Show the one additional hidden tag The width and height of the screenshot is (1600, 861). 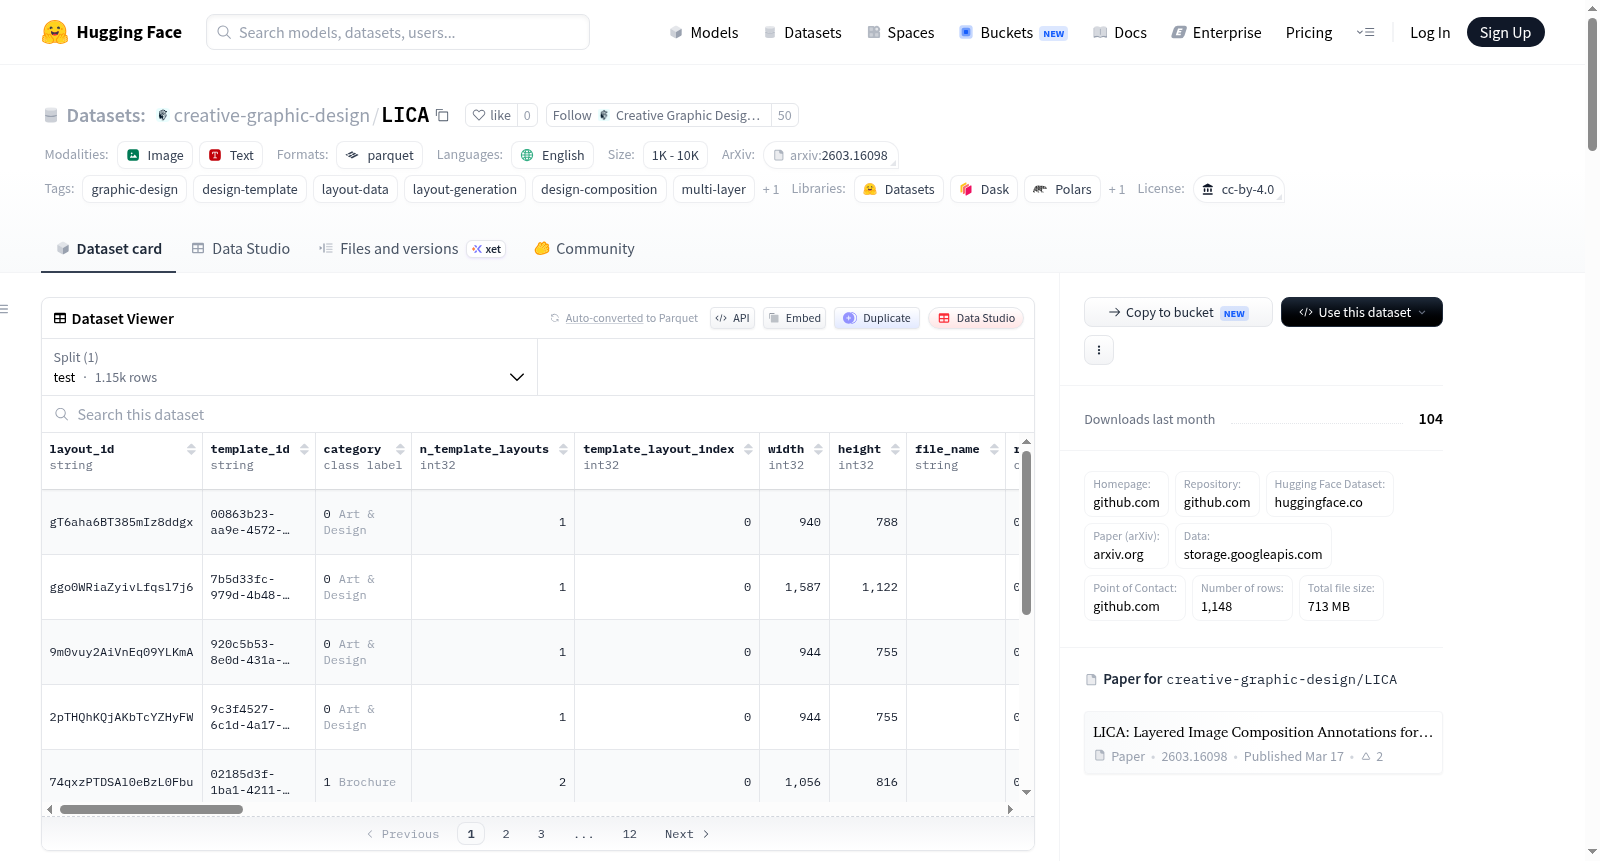tap(770, 190)
